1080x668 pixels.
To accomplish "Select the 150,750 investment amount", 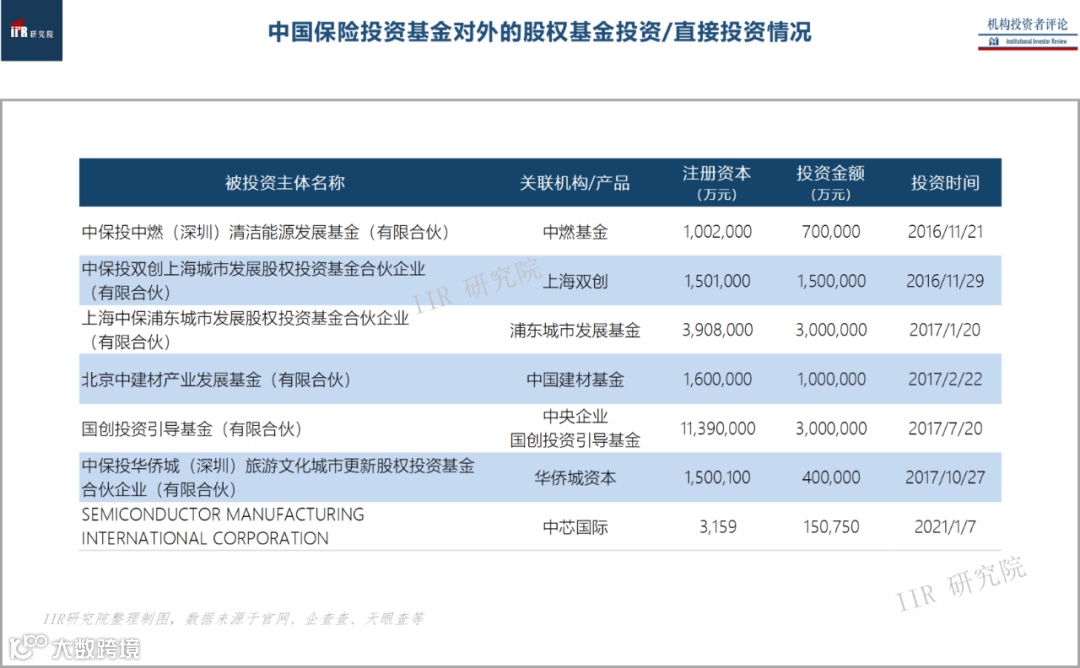I will (x=831, y=527).
